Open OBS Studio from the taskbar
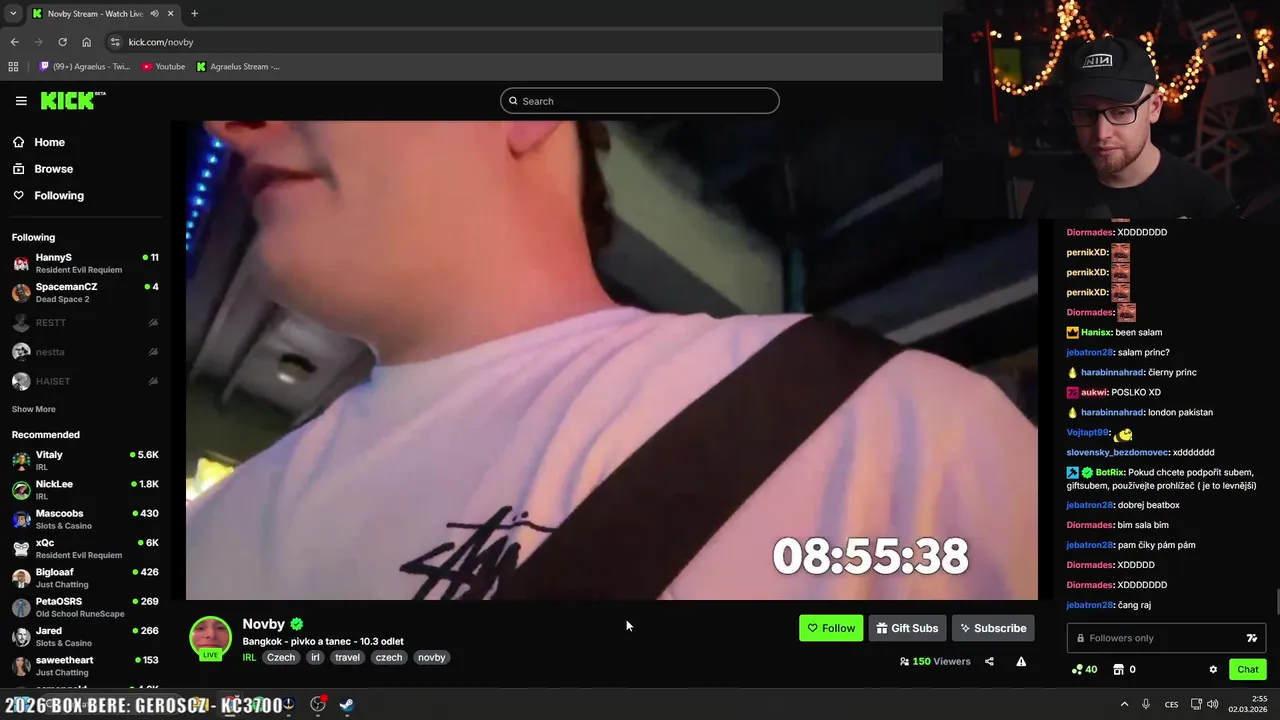Screen dimensions: 1280x720 [318, 704]
